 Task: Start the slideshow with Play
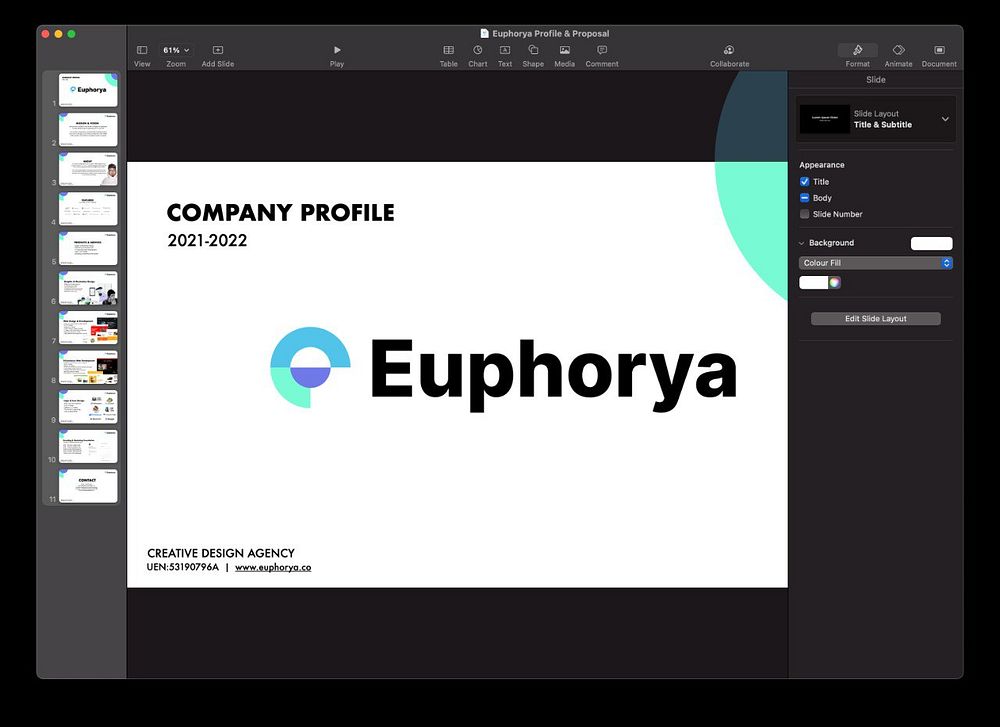point(337,50)
